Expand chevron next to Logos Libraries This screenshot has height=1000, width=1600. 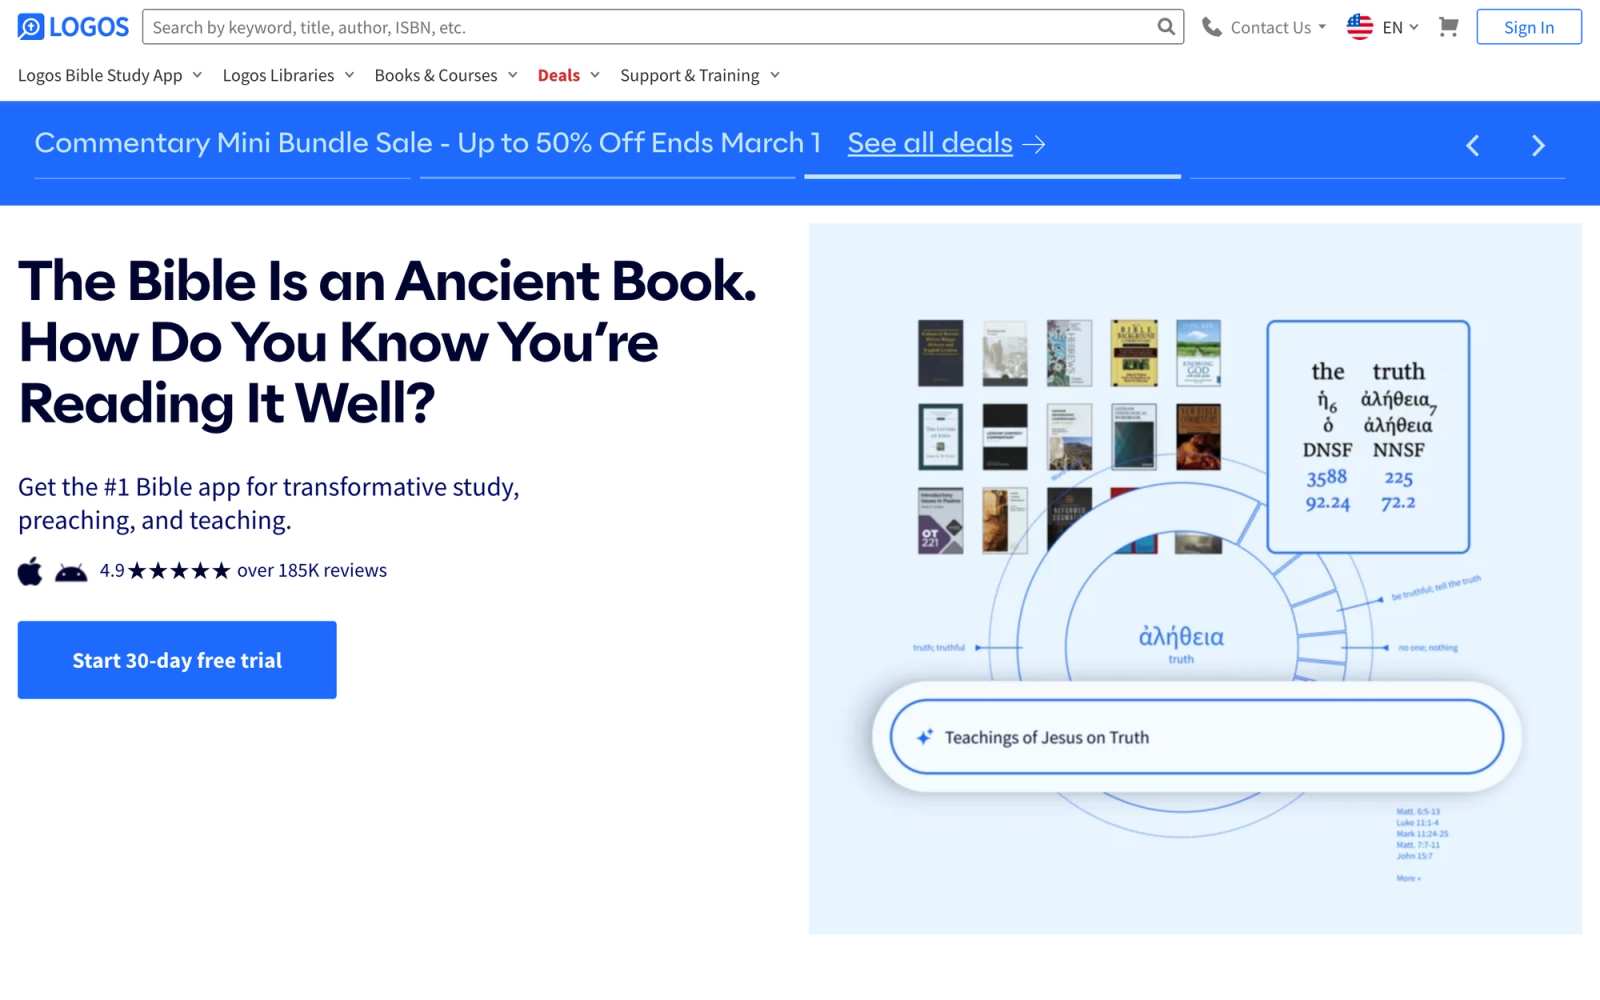(349, 75)
